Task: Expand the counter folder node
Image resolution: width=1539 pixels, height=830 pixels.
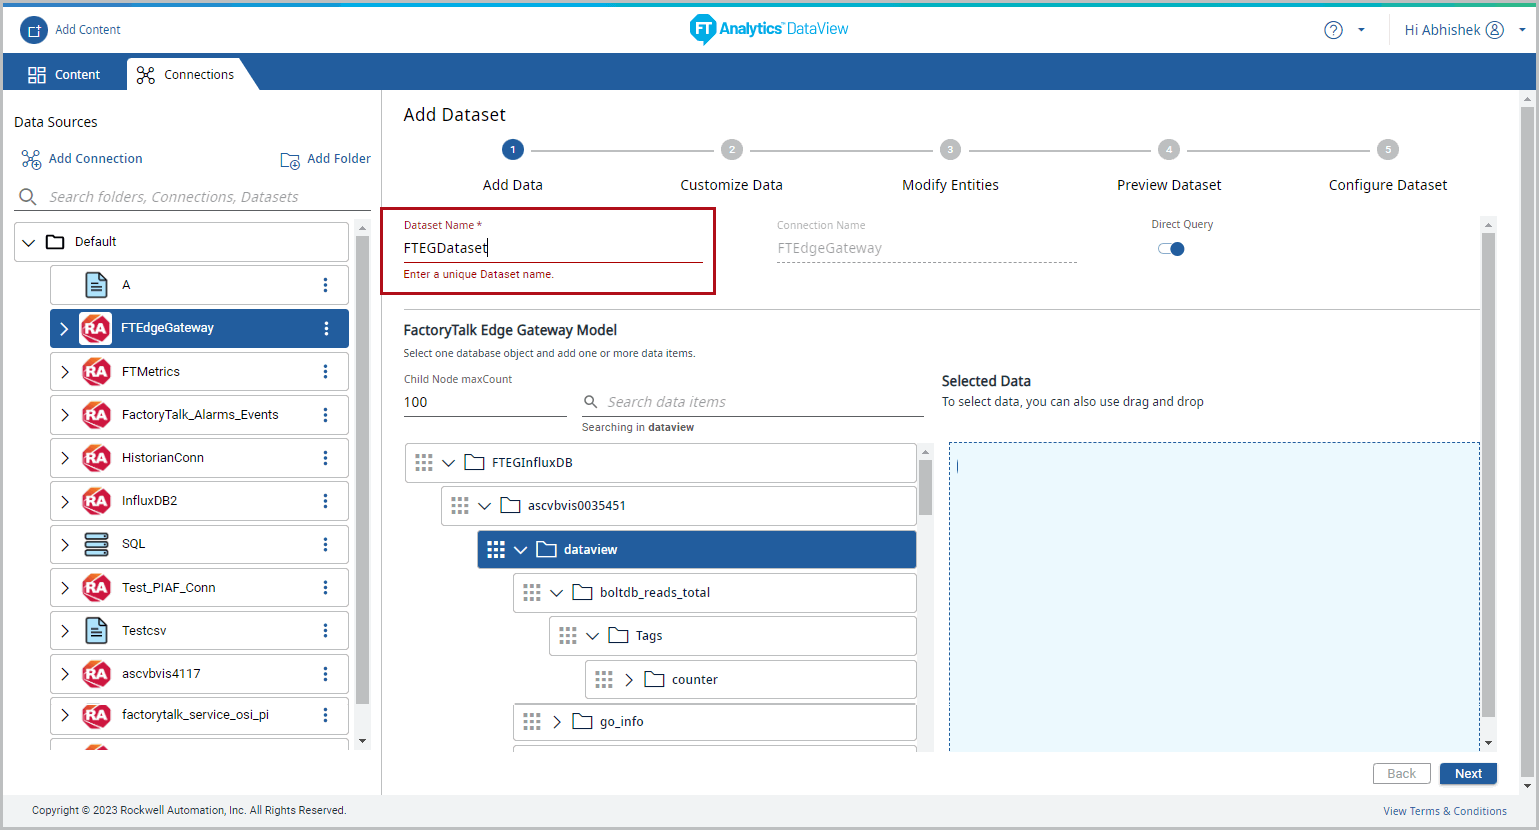Action: click(629, 680)
